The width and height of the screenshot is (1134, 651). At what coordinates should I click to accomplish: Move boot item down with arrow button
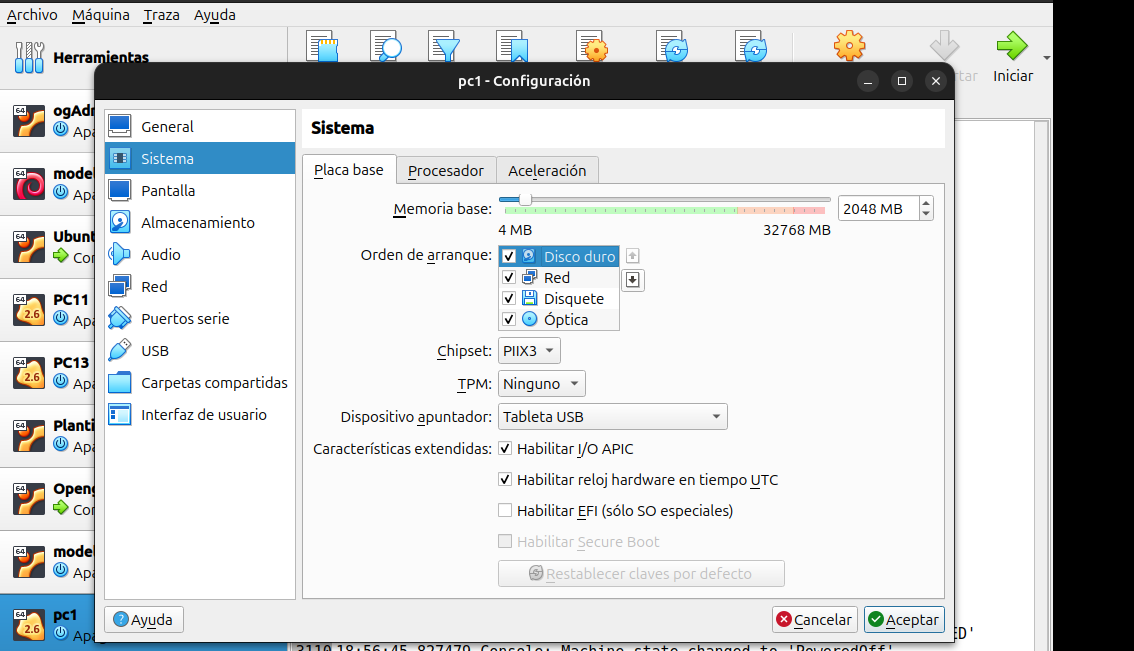(x=633, y=280)
